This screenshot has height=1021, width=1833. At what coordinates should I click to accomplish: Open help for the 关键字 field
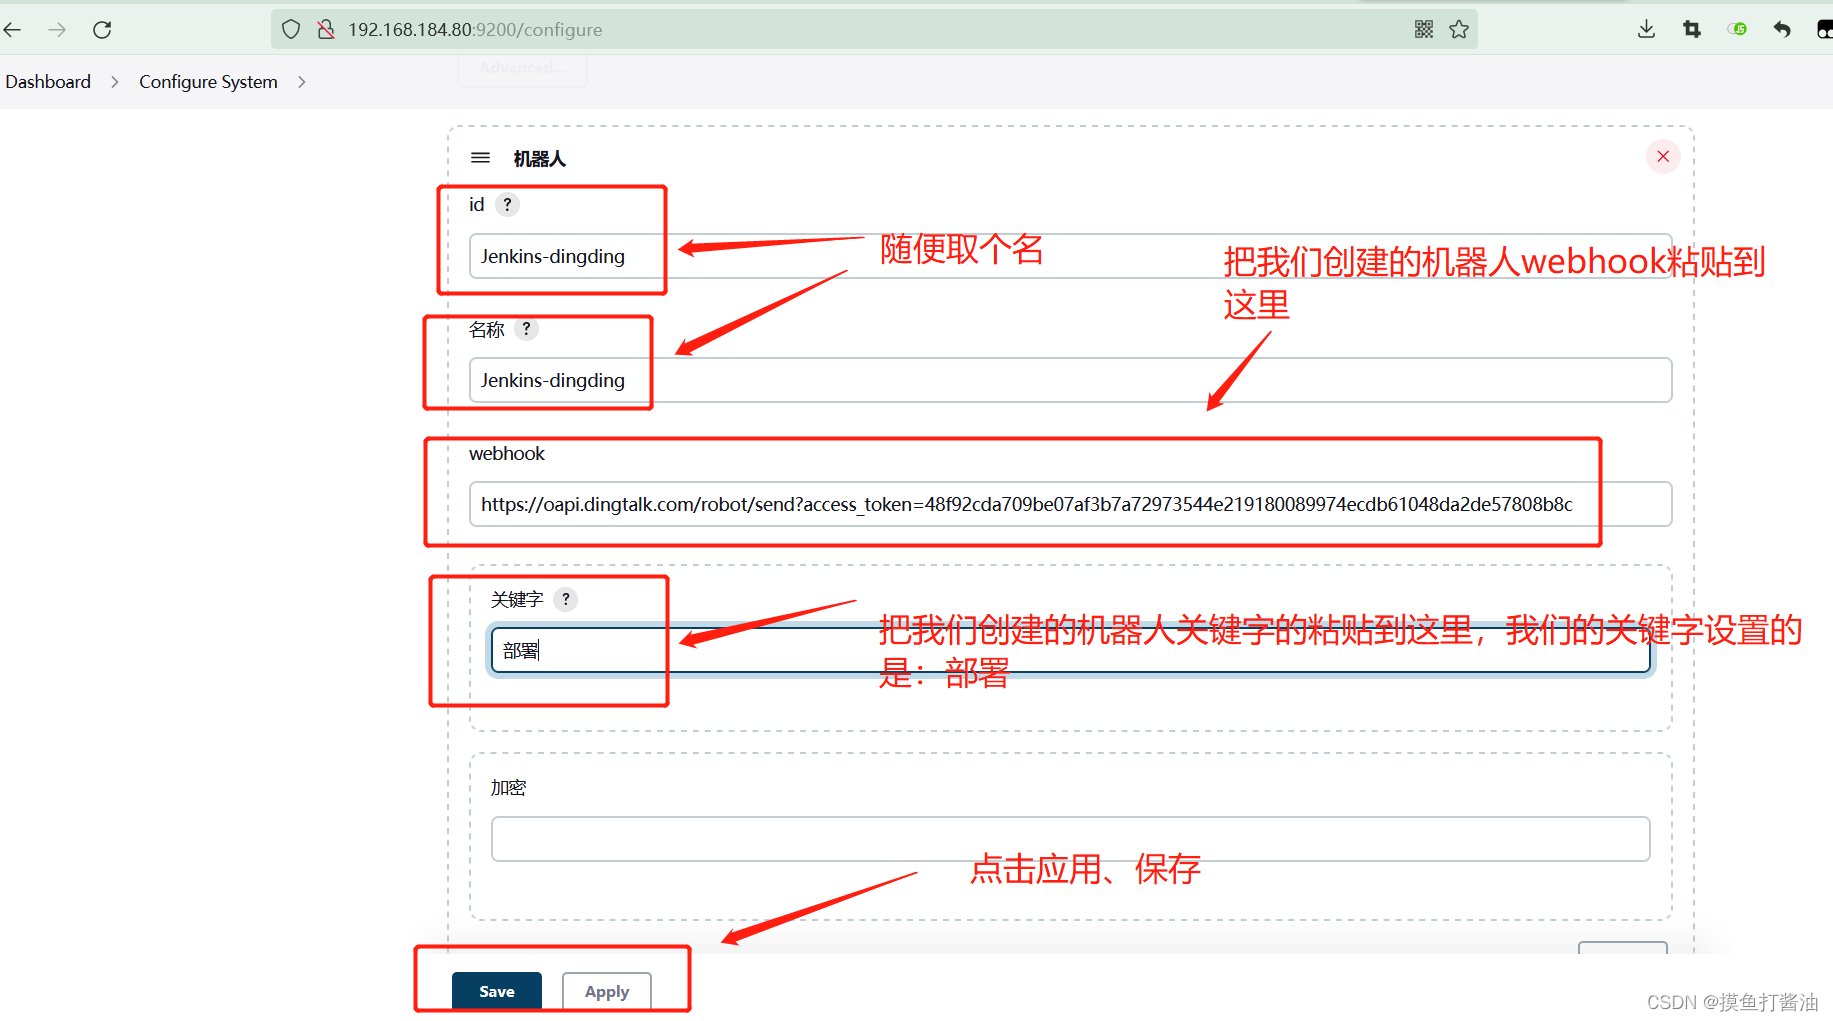pyautogui.click(x=565, y=599)
